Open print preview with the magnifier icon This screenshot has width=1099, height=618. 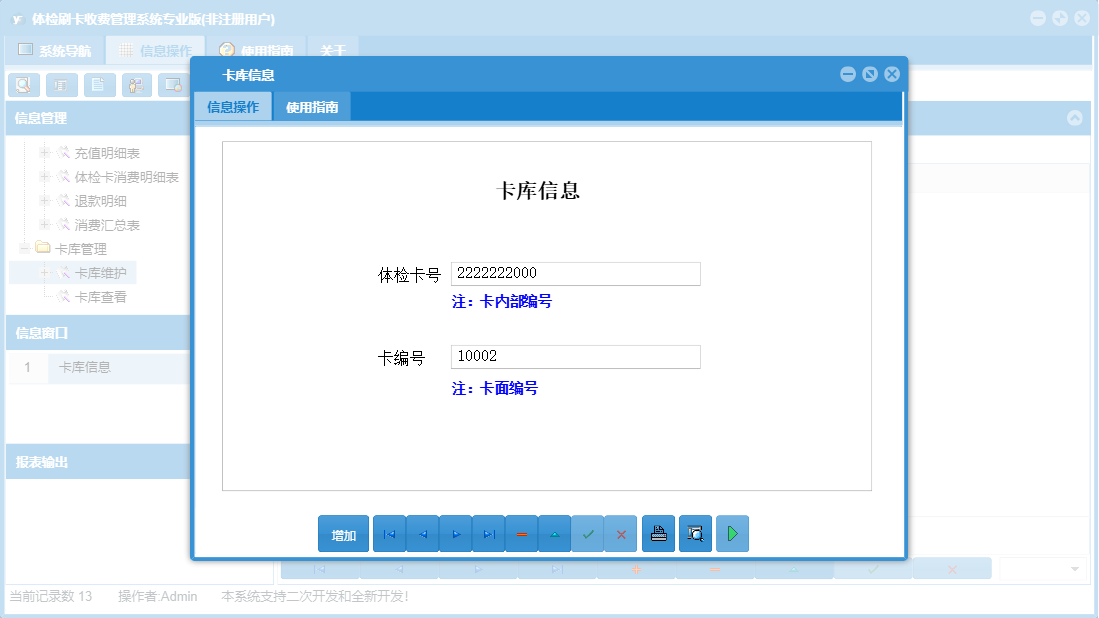694,533
